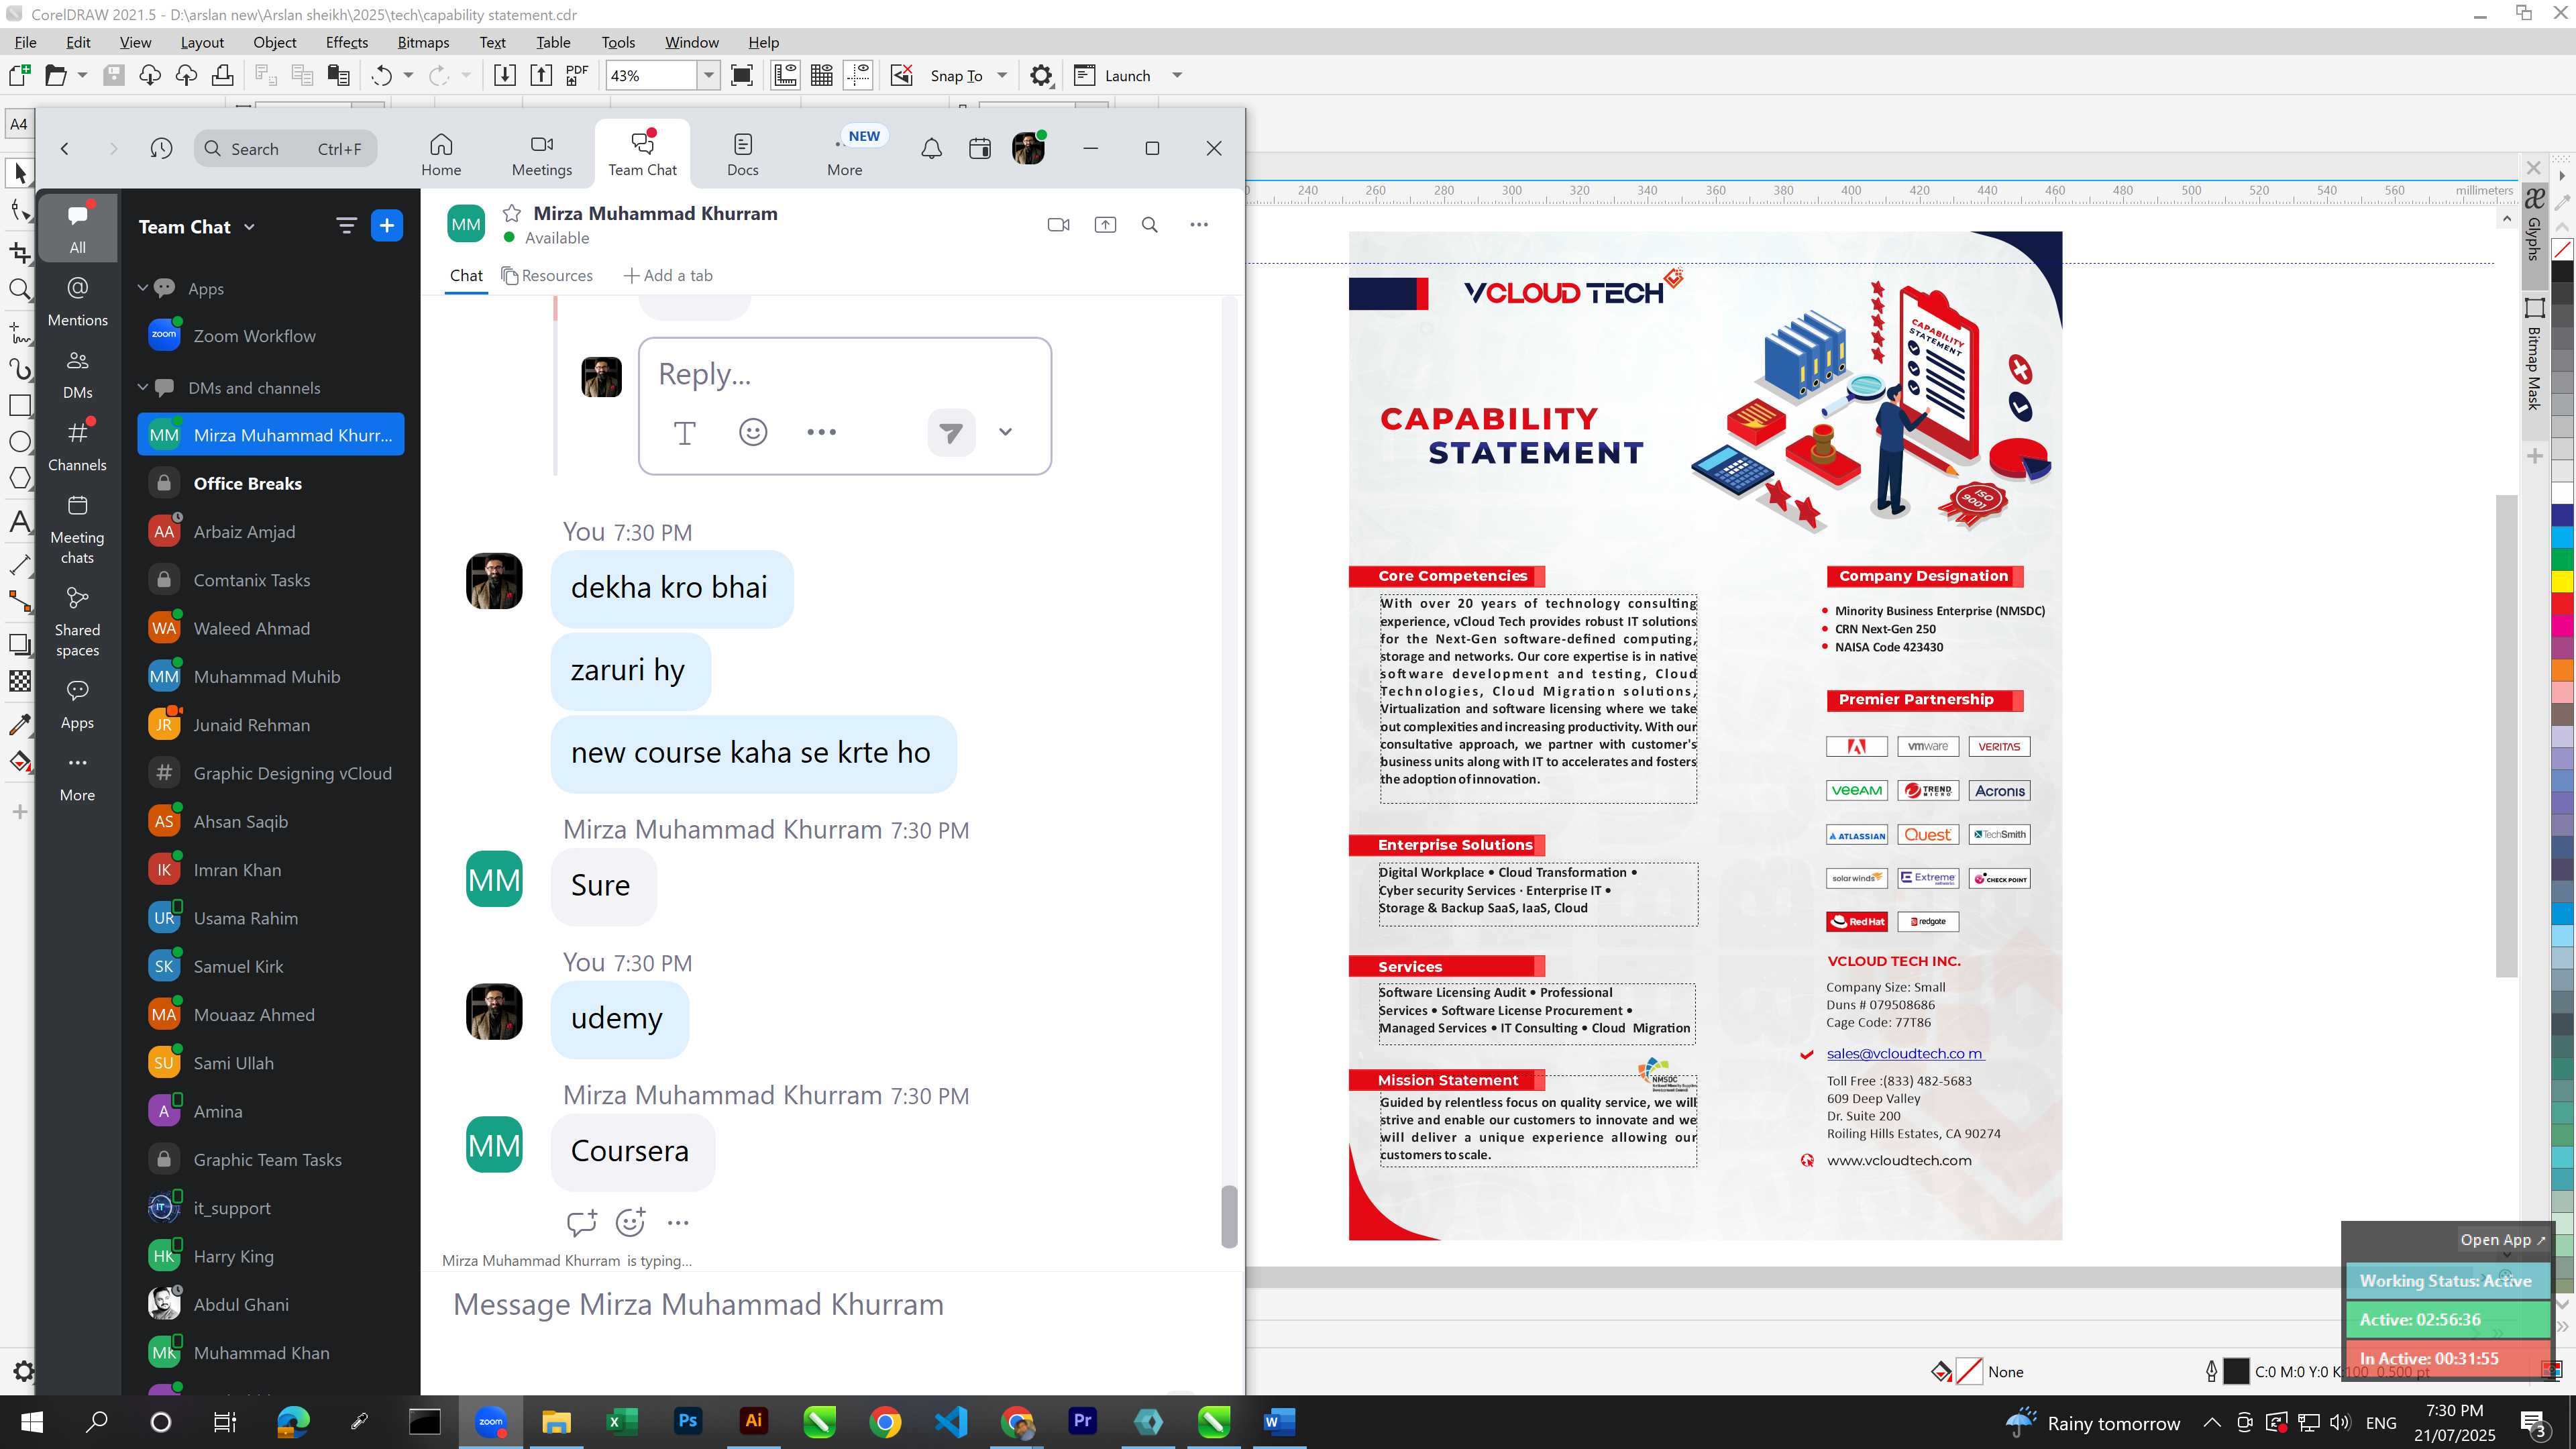Click the chat vertical scrollbar thumb

point(1229,1217)
